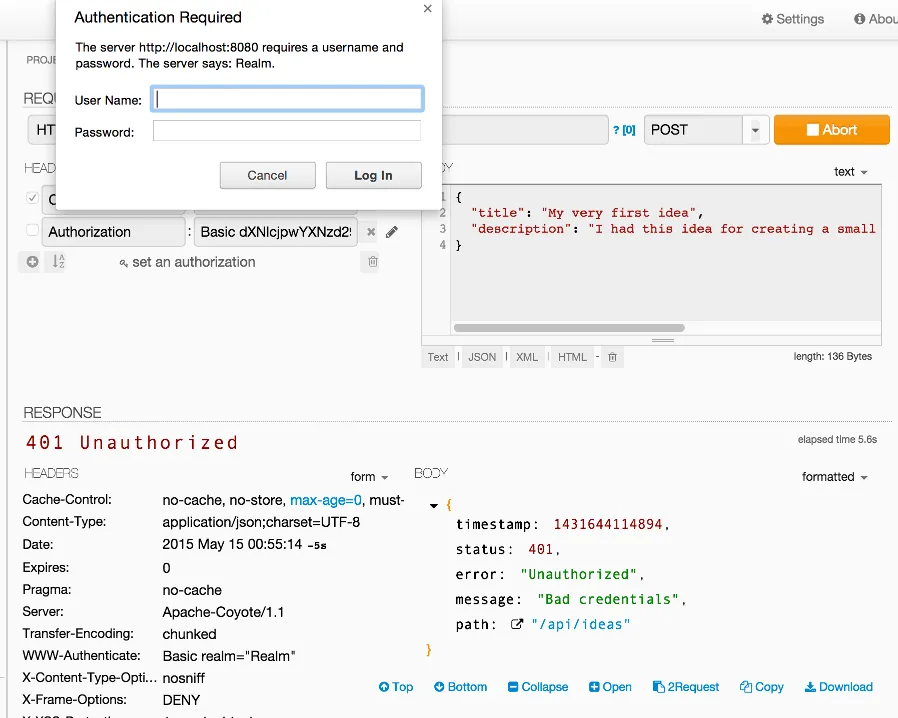
Task: Collapse the JSON response root object
Action: 434,506
